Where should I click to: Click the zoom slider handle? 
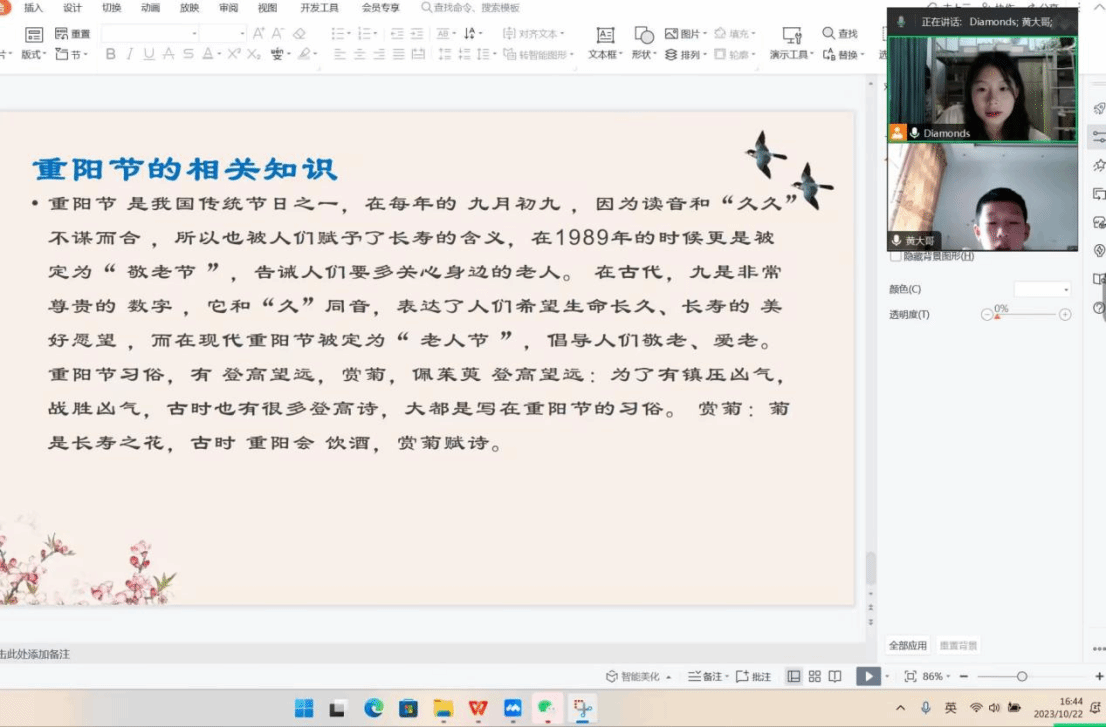pos(1021,677)
